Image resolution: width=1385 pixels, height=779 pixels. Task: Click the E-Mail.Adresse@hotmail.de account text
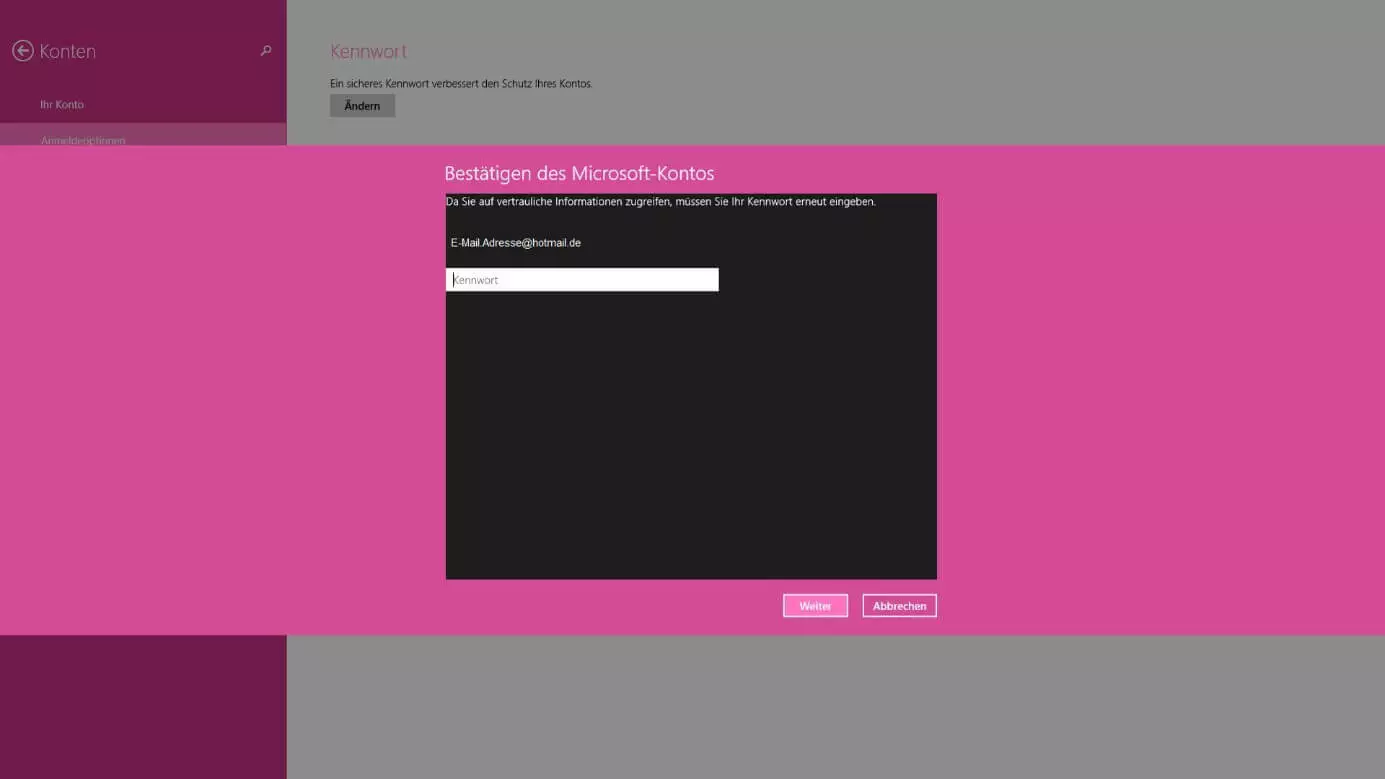coord(516,243)
